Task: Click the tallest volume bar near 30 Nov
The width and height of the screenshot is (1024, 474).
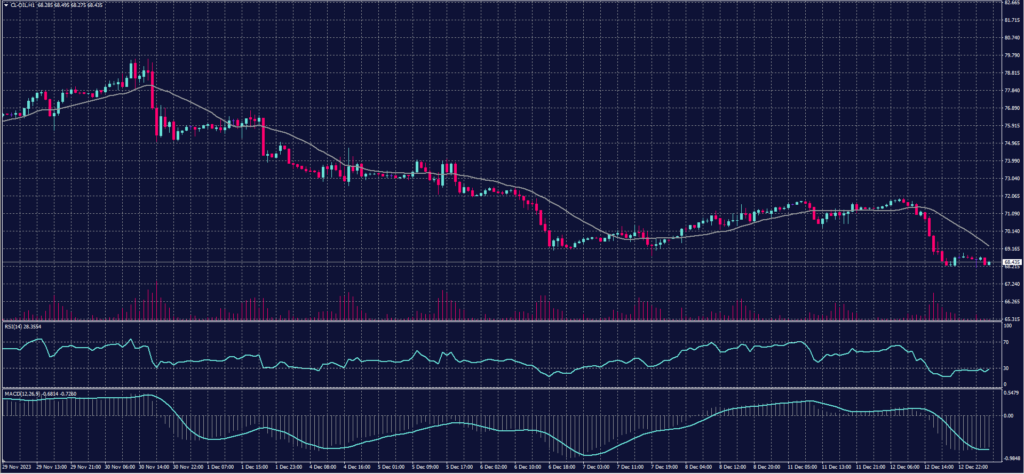Action: 153,300
